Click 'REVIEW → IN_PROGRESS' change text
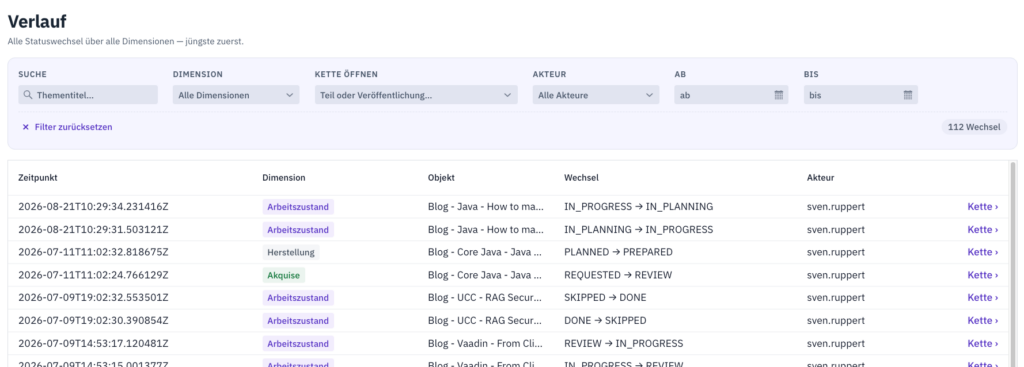1024x367 pixels. point(624,343)
